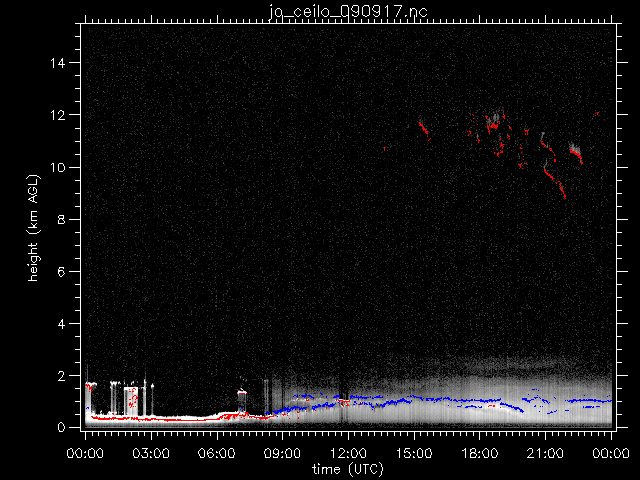Click the 06:00 time tick label

(216, 453)
